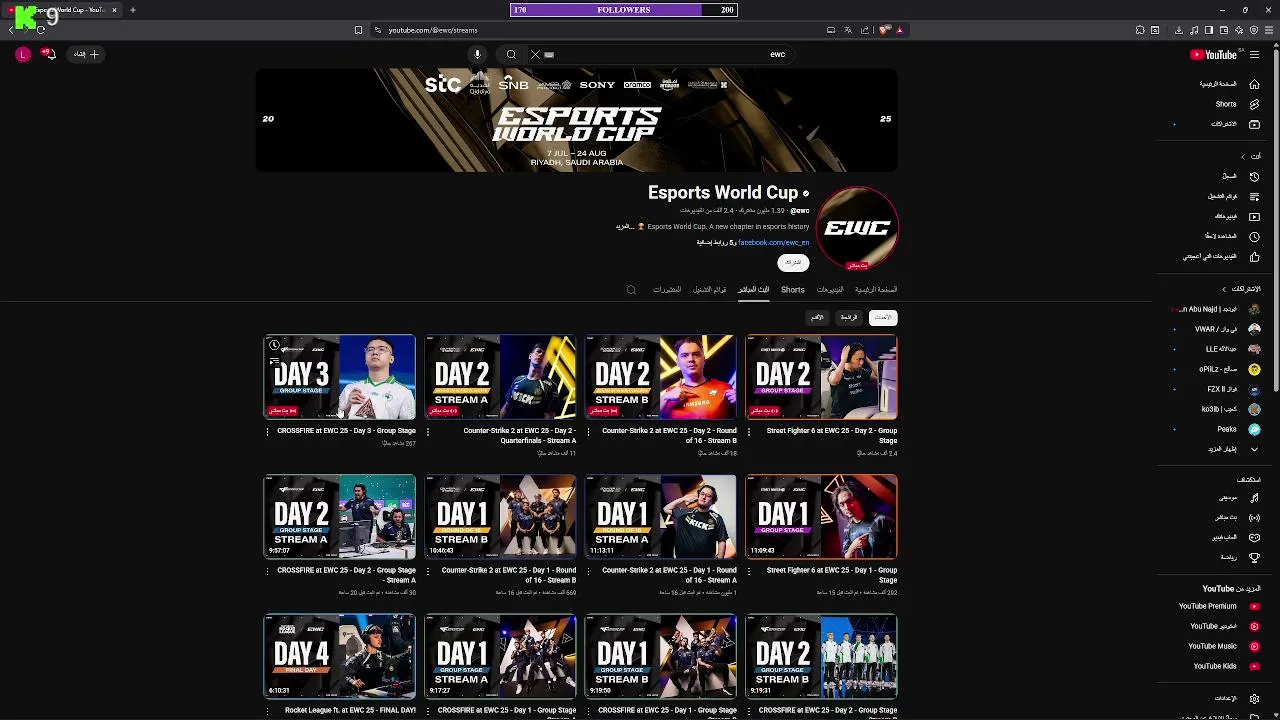Expand the 'You' section arrow
Viewport: 1280px width, 720px height.
pos(1243,156)
